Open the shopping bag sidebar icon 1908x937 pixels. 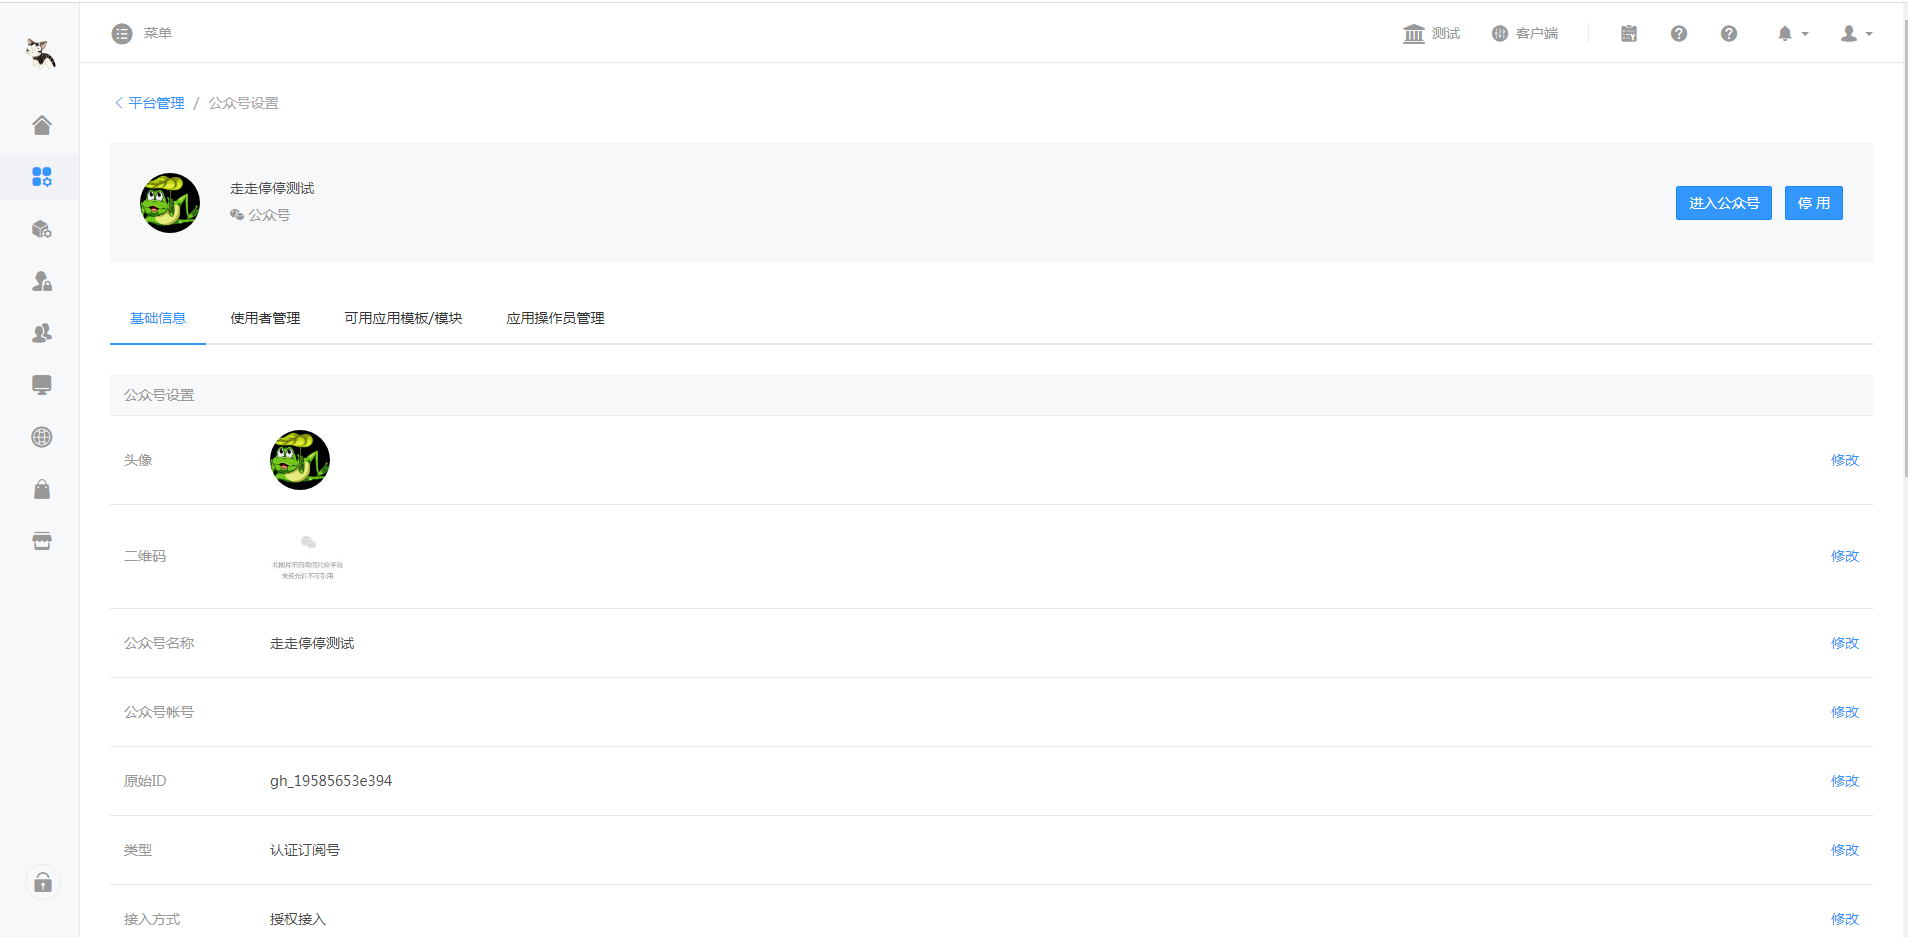41,489
